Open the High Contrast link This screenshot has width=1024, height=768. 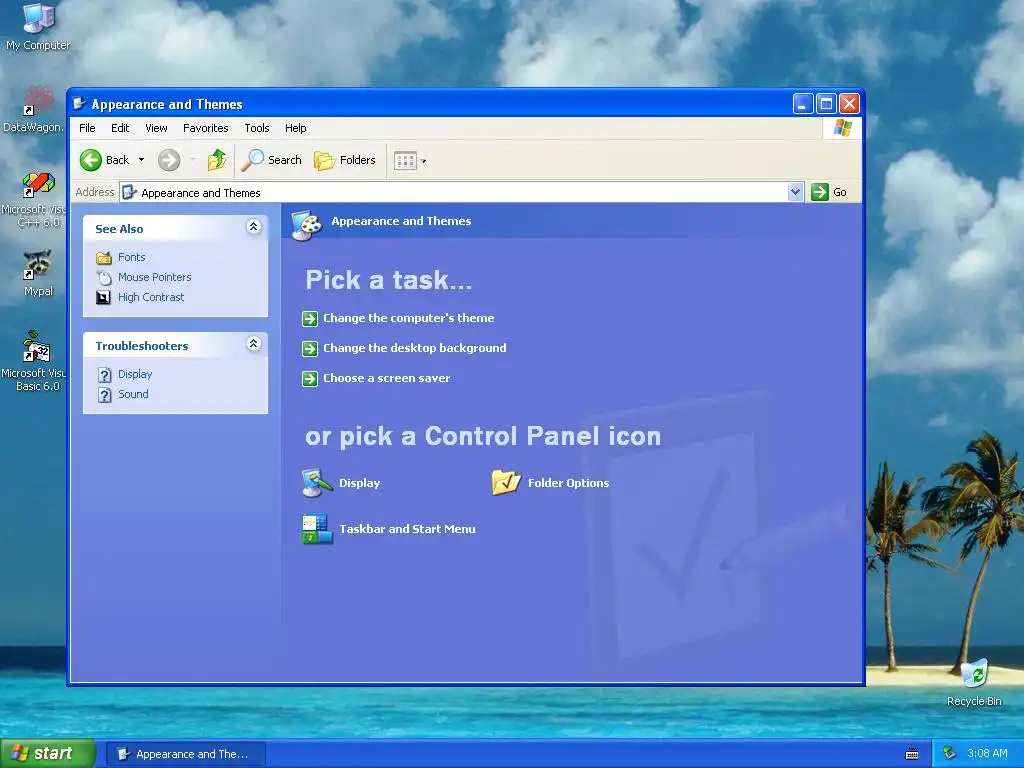(151, 297)
